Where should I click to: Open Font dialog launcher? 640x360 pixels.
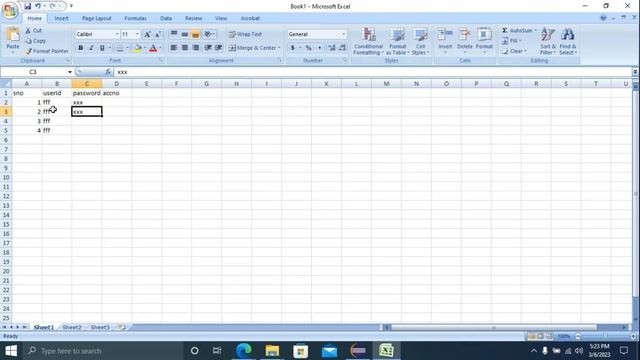tap(161, 60)
